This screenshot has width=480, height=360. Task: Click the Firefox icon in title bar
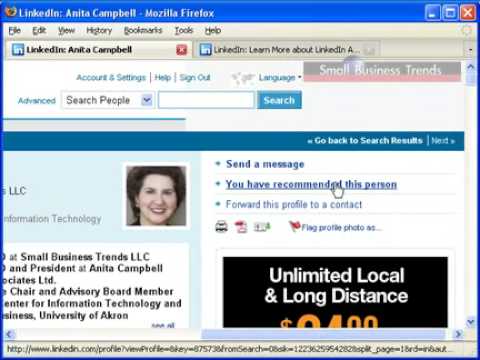(11, 12)
